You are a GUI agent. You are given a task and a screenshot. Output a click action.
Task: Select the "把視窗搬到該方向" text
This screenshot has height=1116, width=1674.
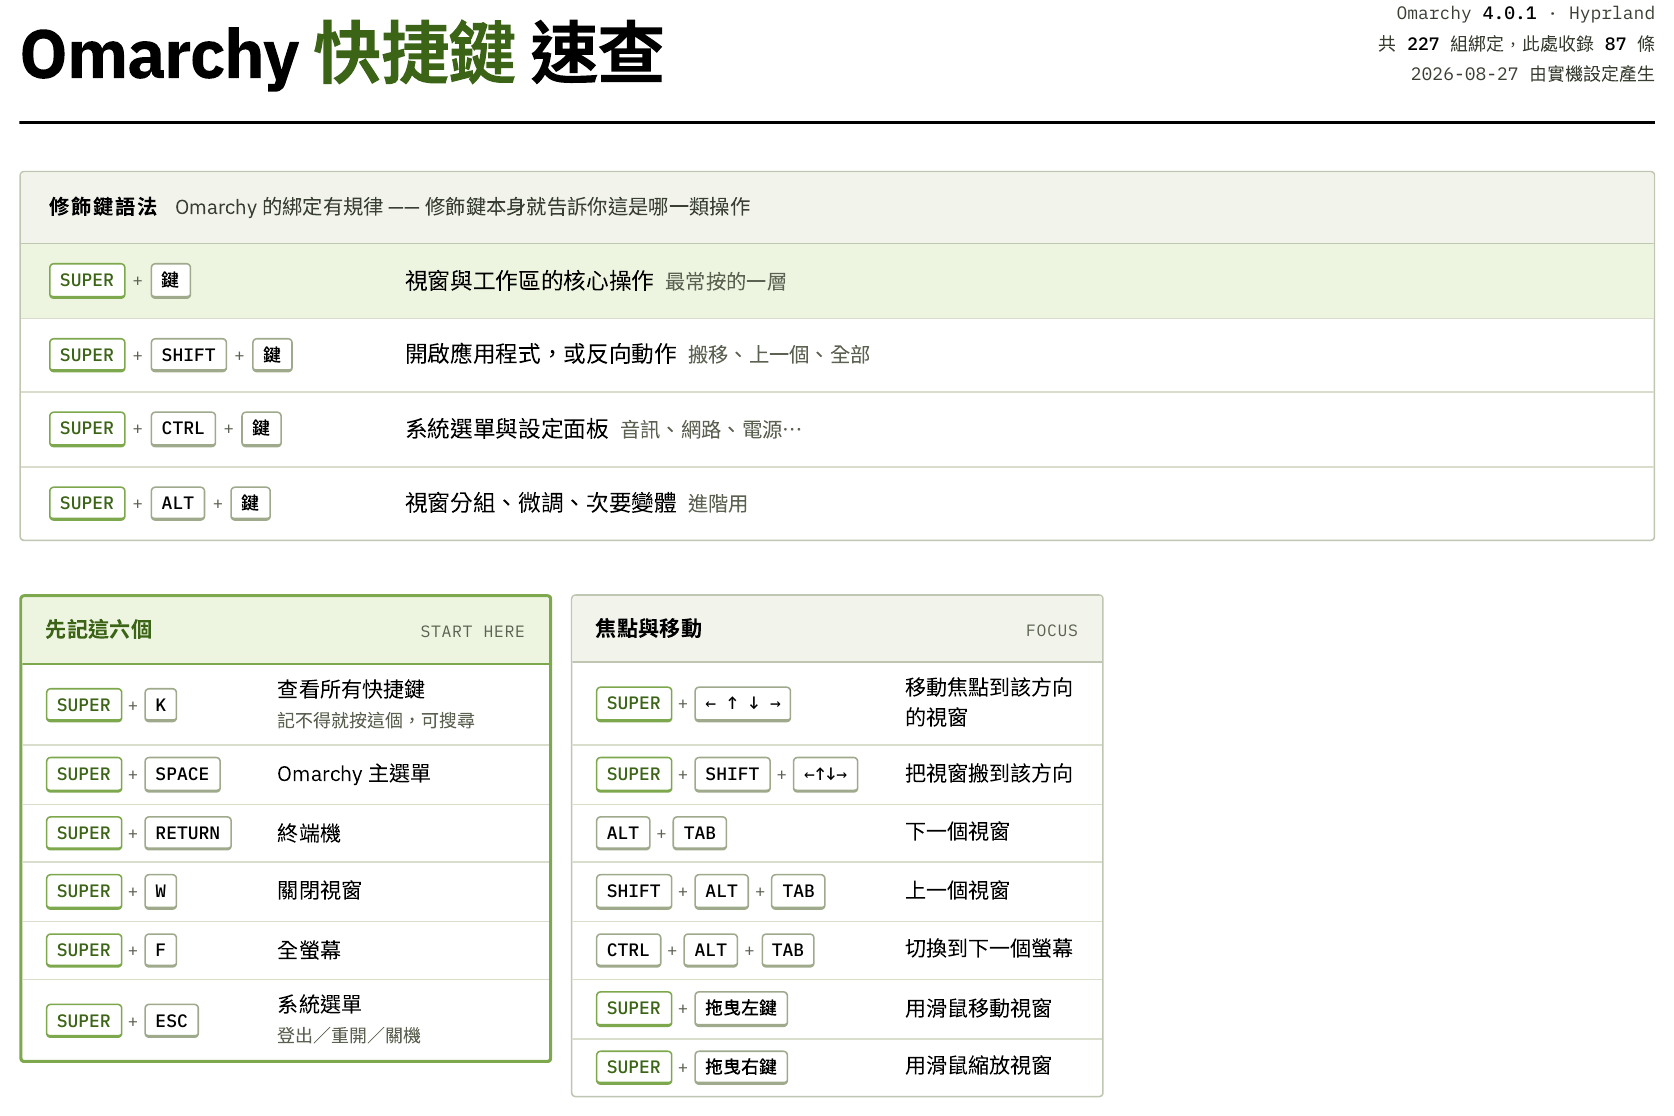pyautogui.click(x=989, y=774)
